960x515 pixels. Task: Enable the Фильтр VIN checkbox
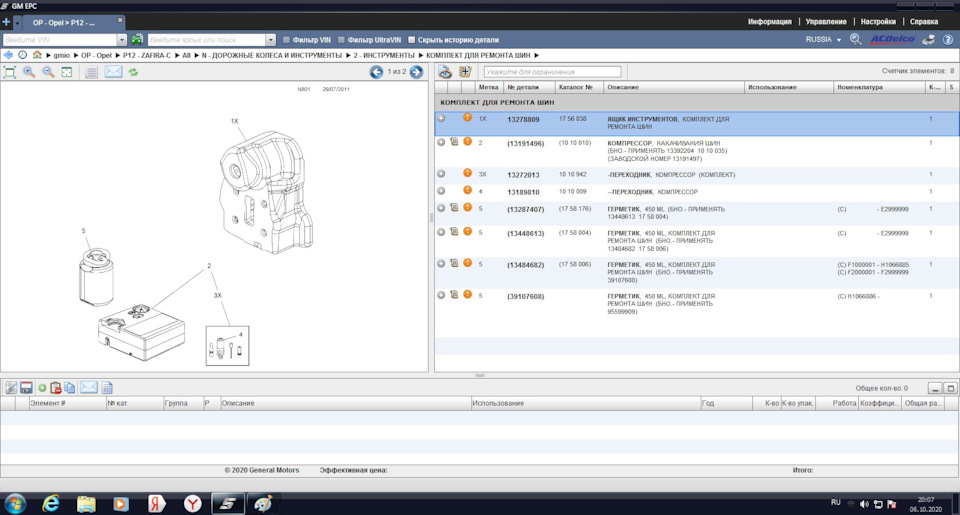pos(288,39)
